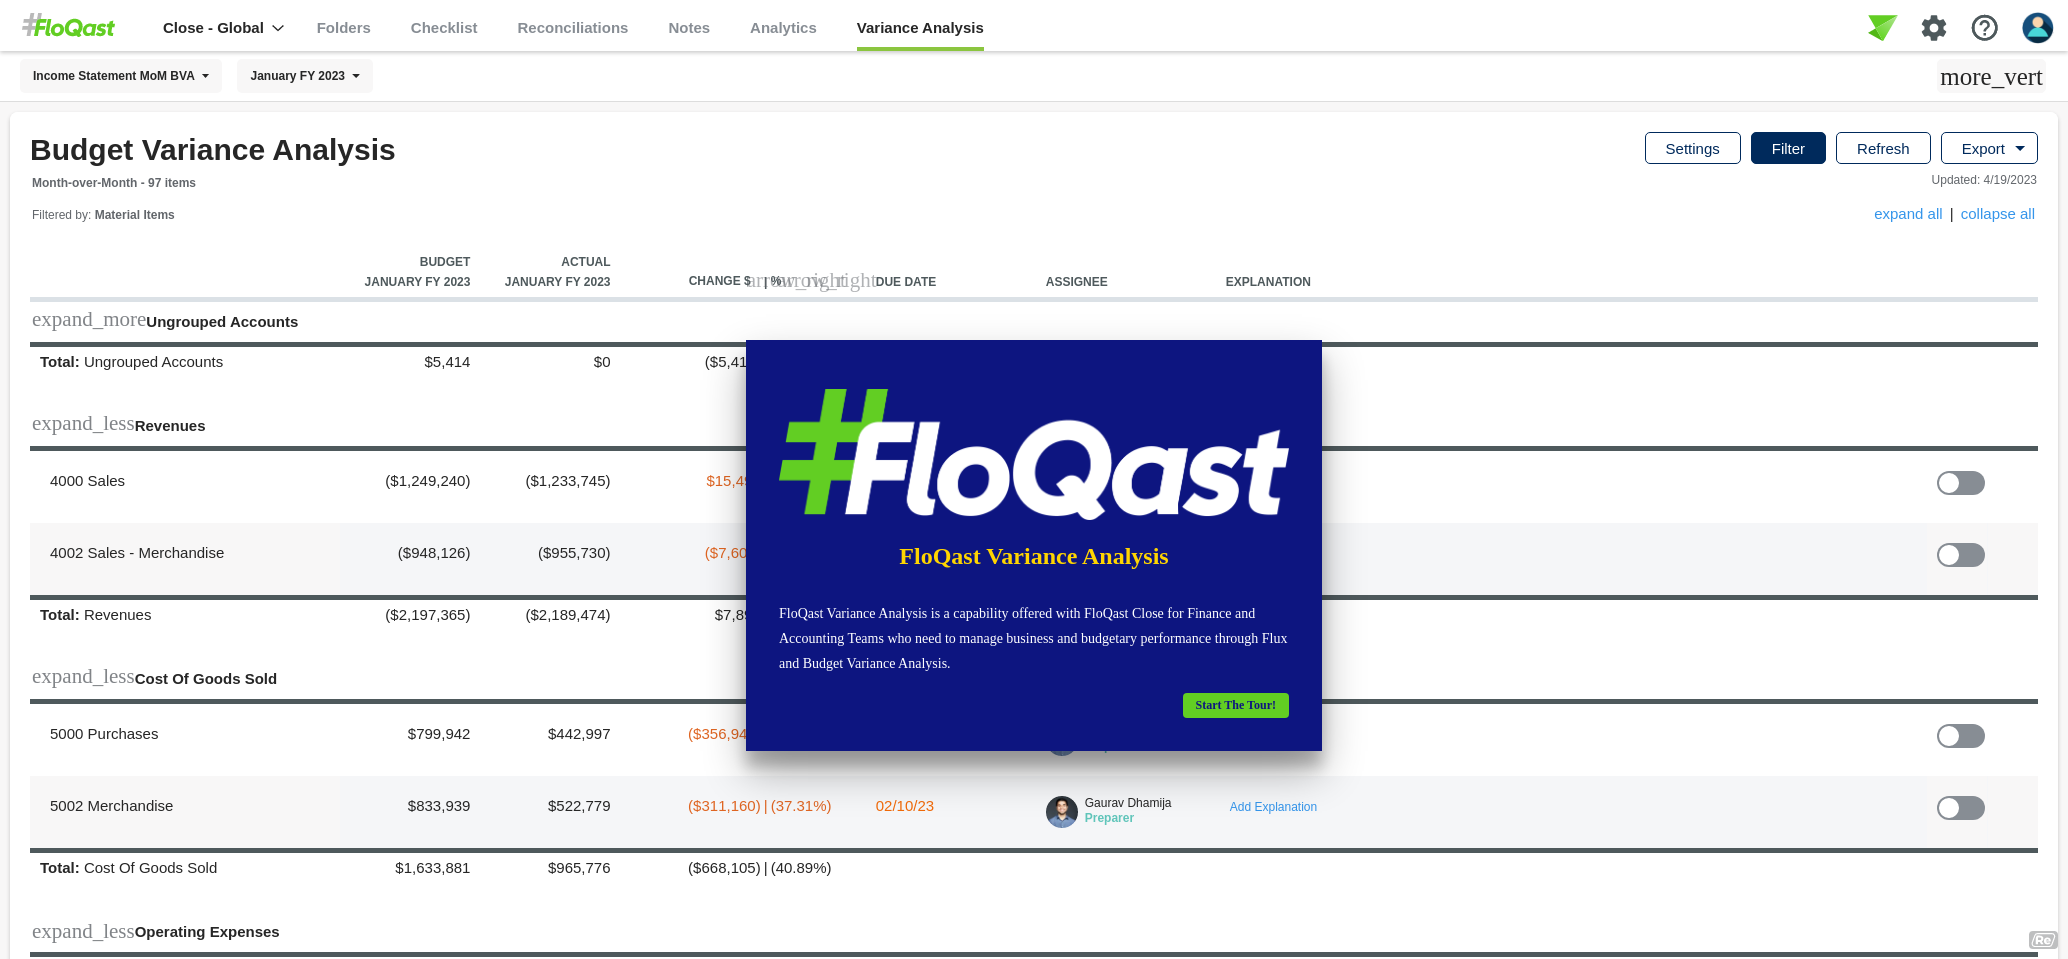
Task: Open the Analytics tab
Action: click(783, 27)
